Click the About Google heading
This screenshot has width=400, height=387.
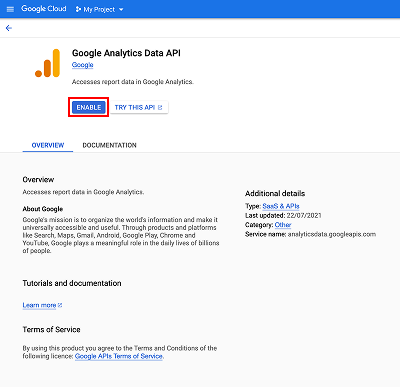[43, 209]
